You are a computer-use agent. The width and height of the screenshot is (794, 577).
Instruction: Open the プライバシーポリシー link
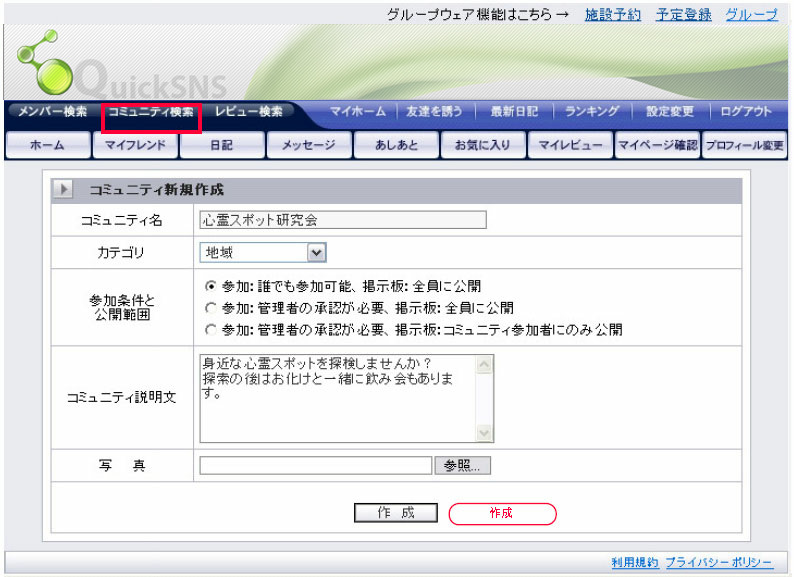(x=719, y=562)
